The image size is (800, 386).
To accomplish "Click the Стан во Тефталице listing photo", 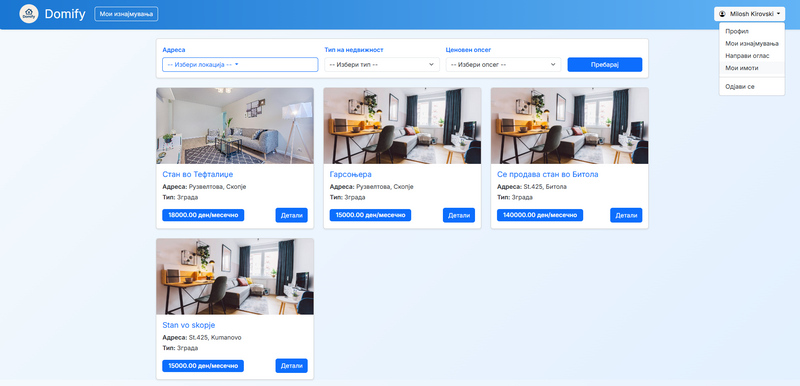I will click(235, 125).
